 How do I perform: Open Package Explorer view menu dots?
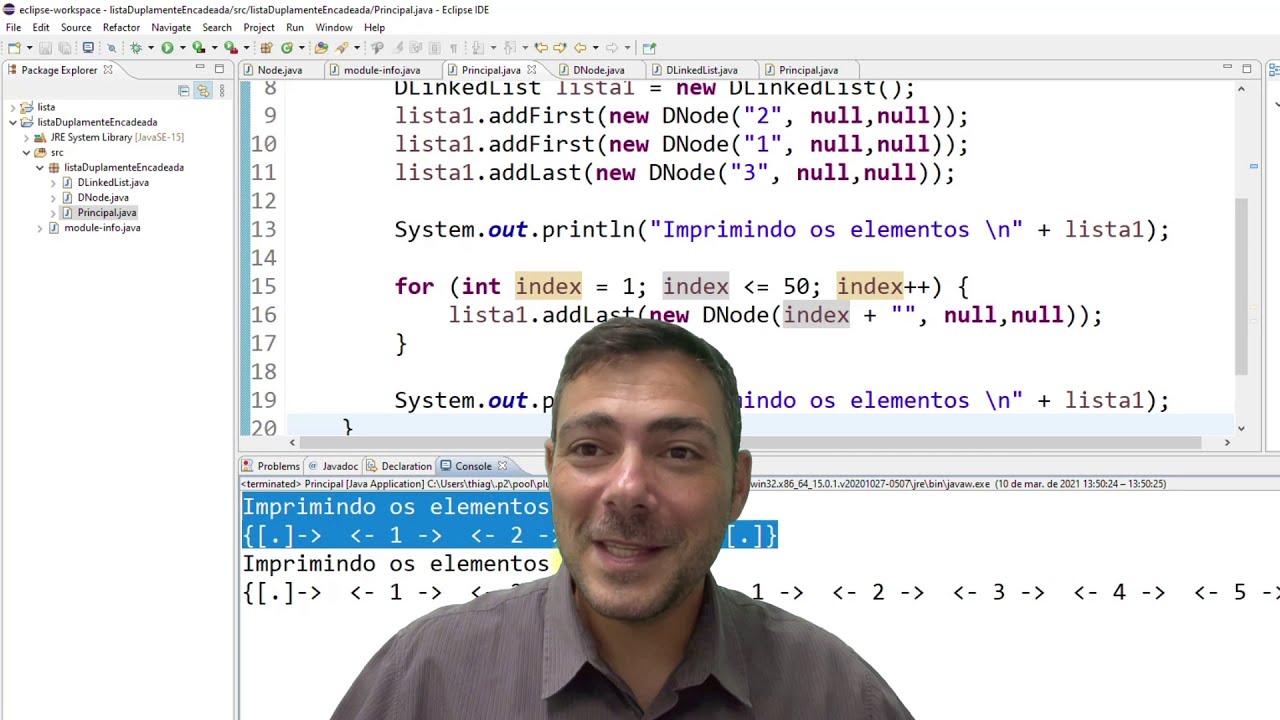coord(221,90)
